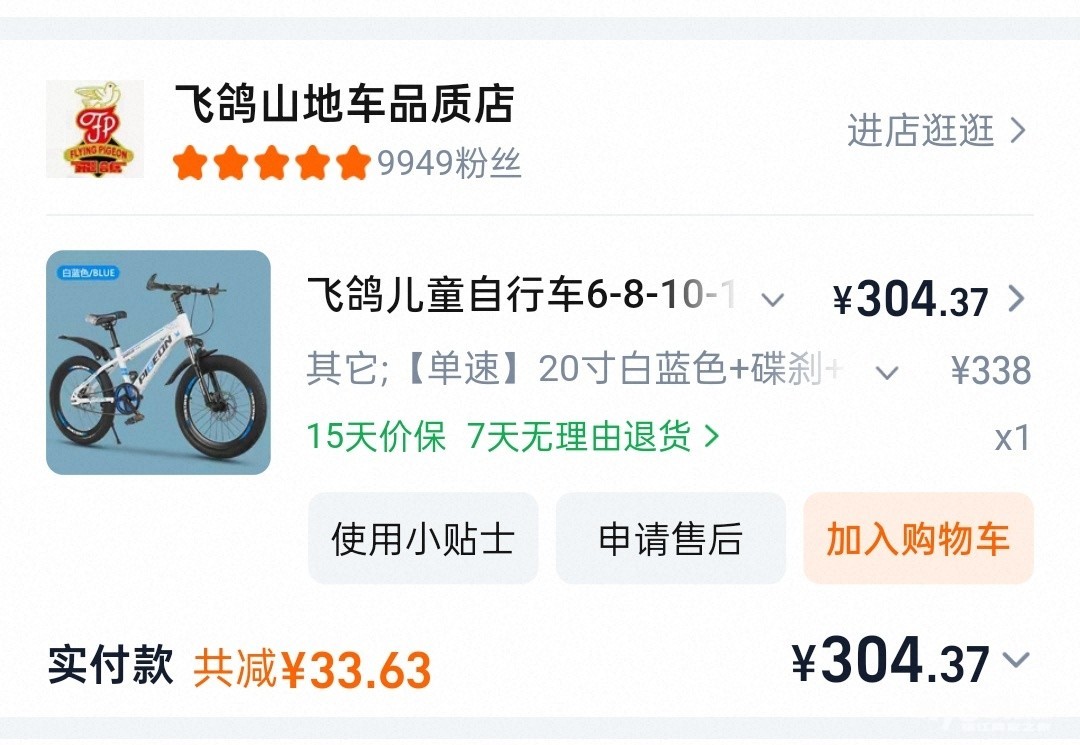Open the 飞鸽山地车品质店 shop name
Image resolution: width=1080 pixels, height=745 pixels.
(344, 104)
